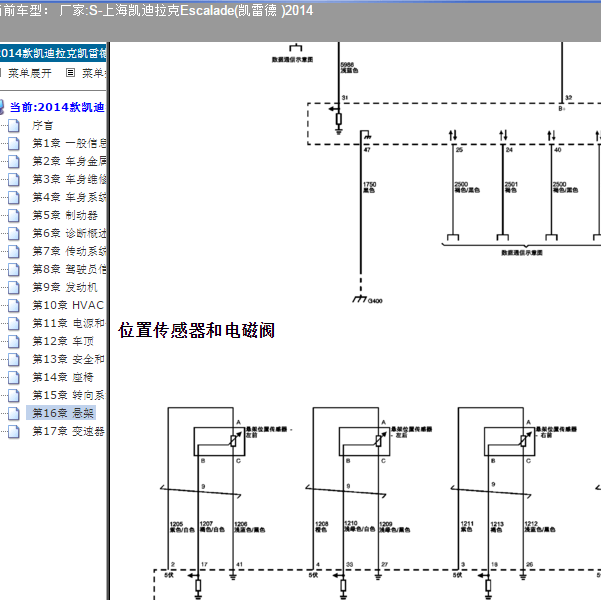Open 第2章 车身金属 chapter
This screenshot has height=600, width=601.
(x=69, y=161)
